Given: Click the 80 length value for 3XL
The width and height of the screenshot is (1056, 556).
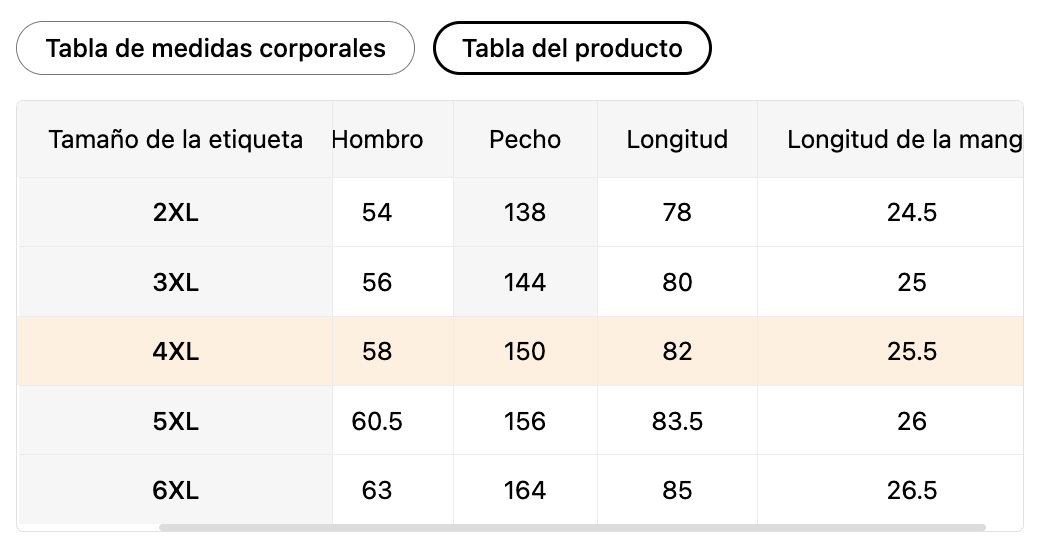Looking at the screenshot, I should tap(677, 282).
